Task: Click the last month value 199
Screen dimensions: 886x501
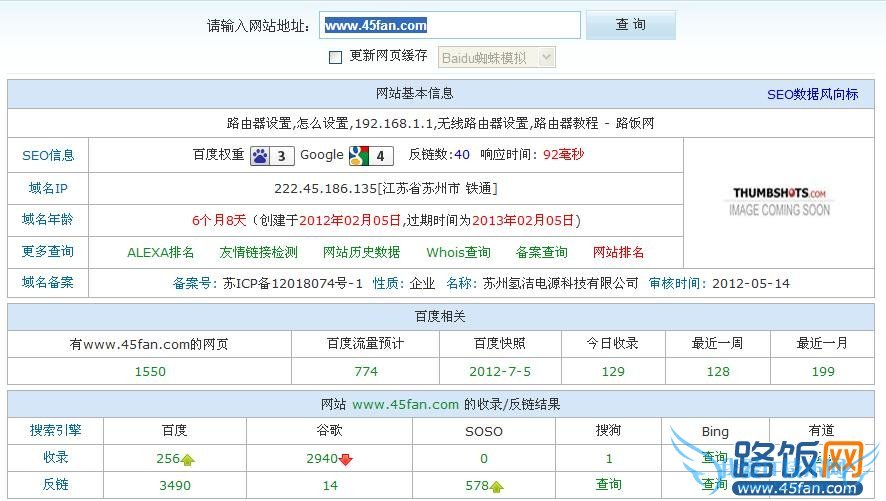Action: click(x=823, y=372)
